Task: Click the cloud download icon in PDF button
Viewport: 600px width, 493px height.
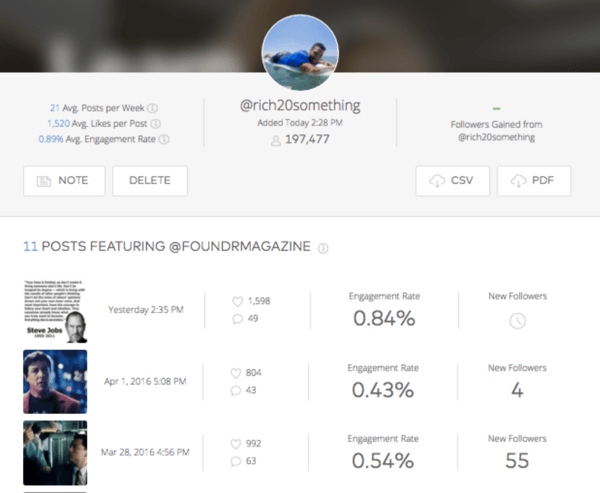Action: coord(518,181)
